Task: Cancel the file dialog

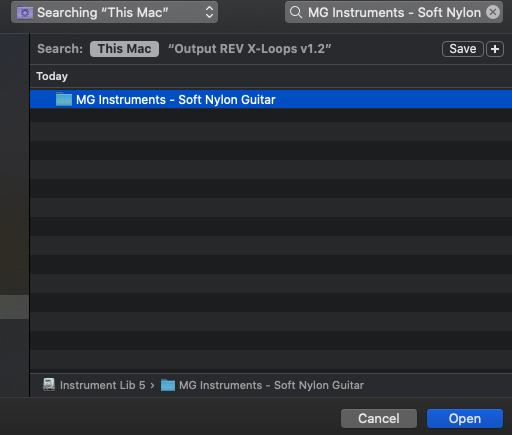Action: 379,418
